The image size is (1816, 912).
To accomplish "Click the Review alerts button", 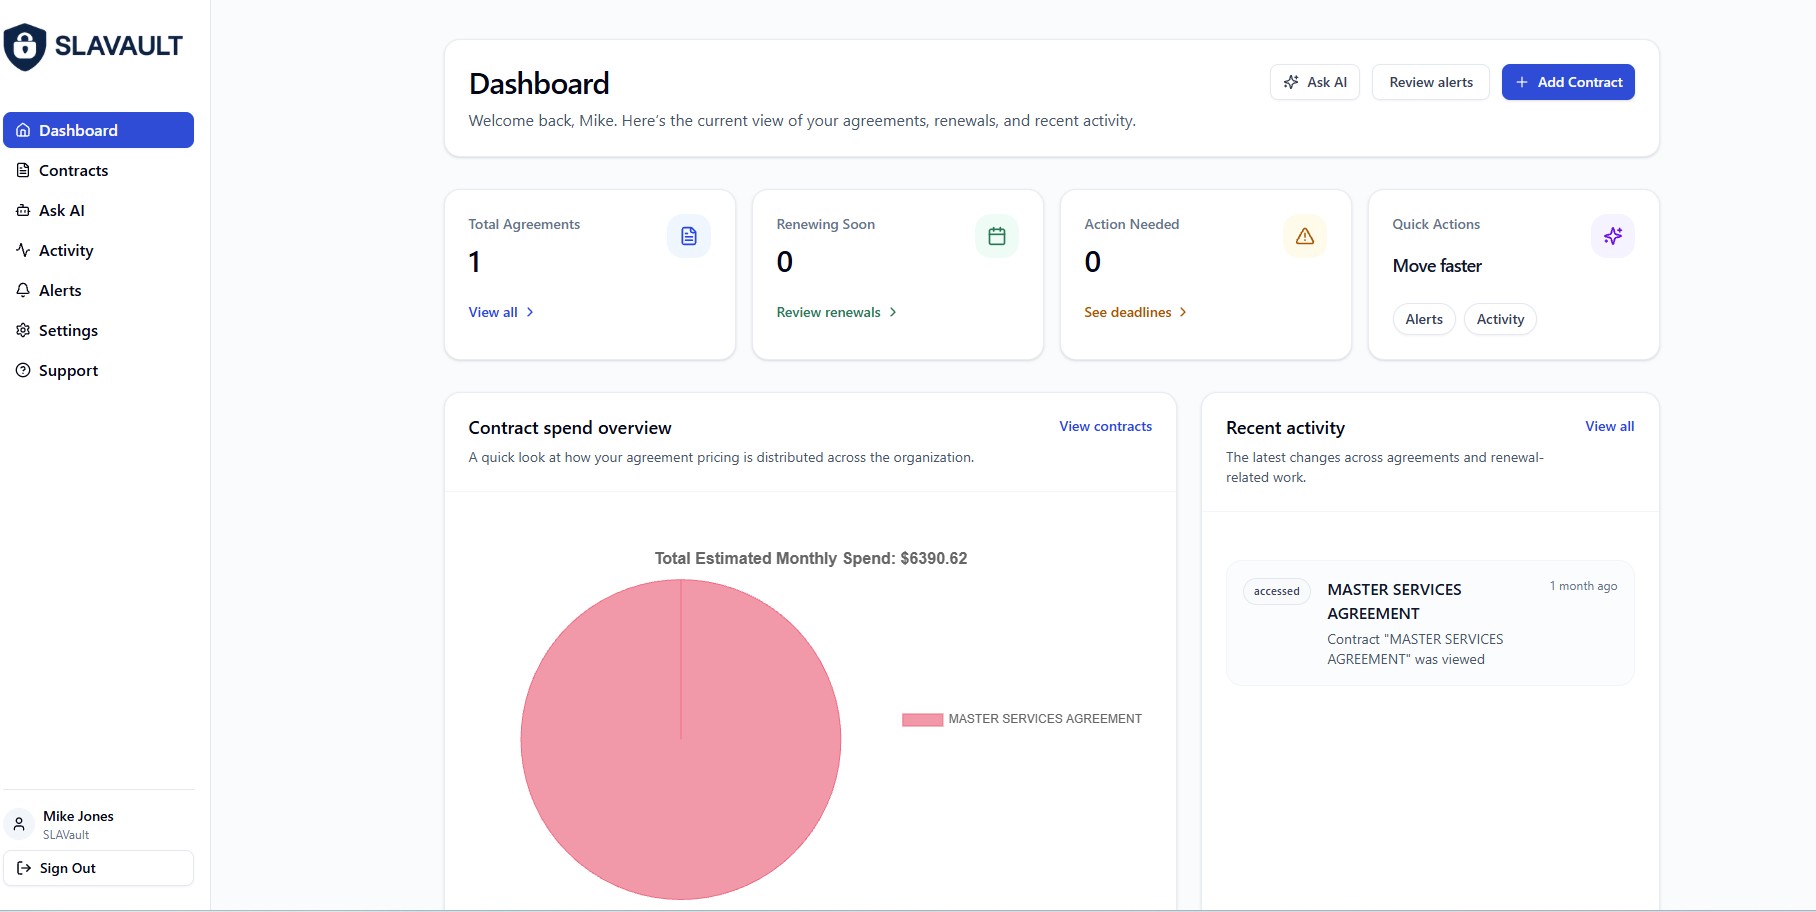I will pos(1431,82).
